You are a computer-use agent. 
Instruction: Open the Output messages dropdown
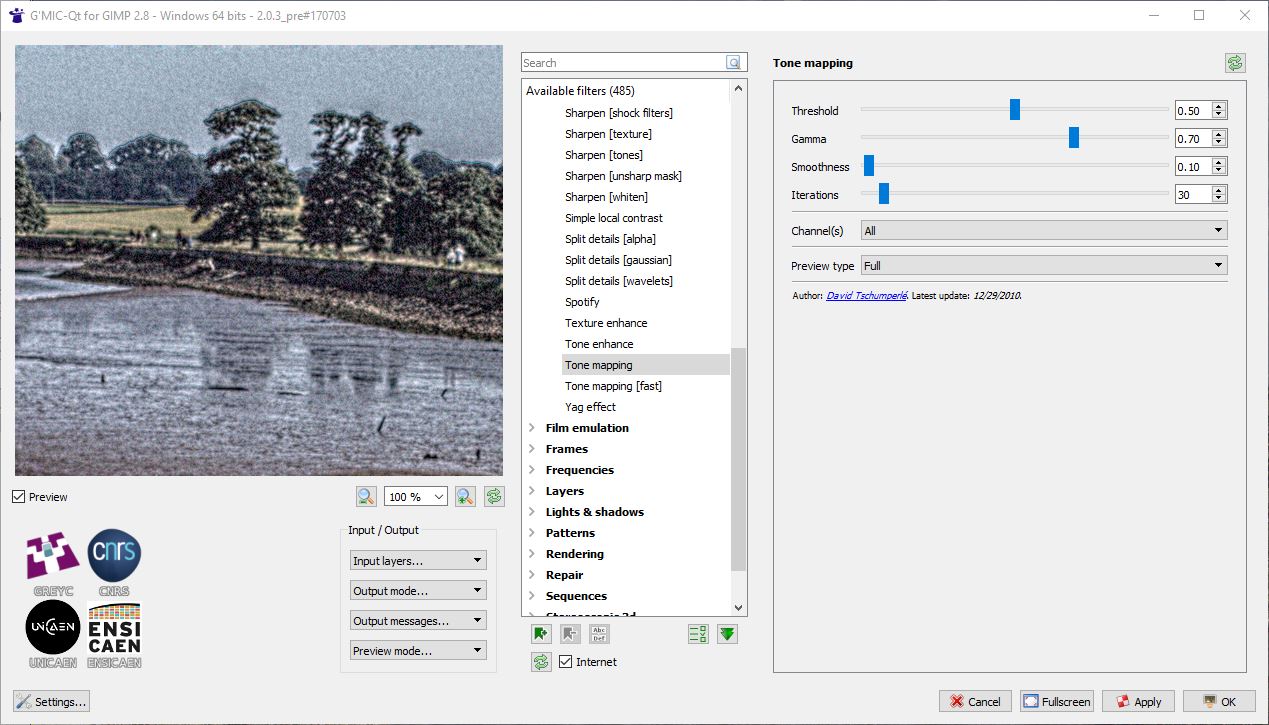[x=418, y=621]
